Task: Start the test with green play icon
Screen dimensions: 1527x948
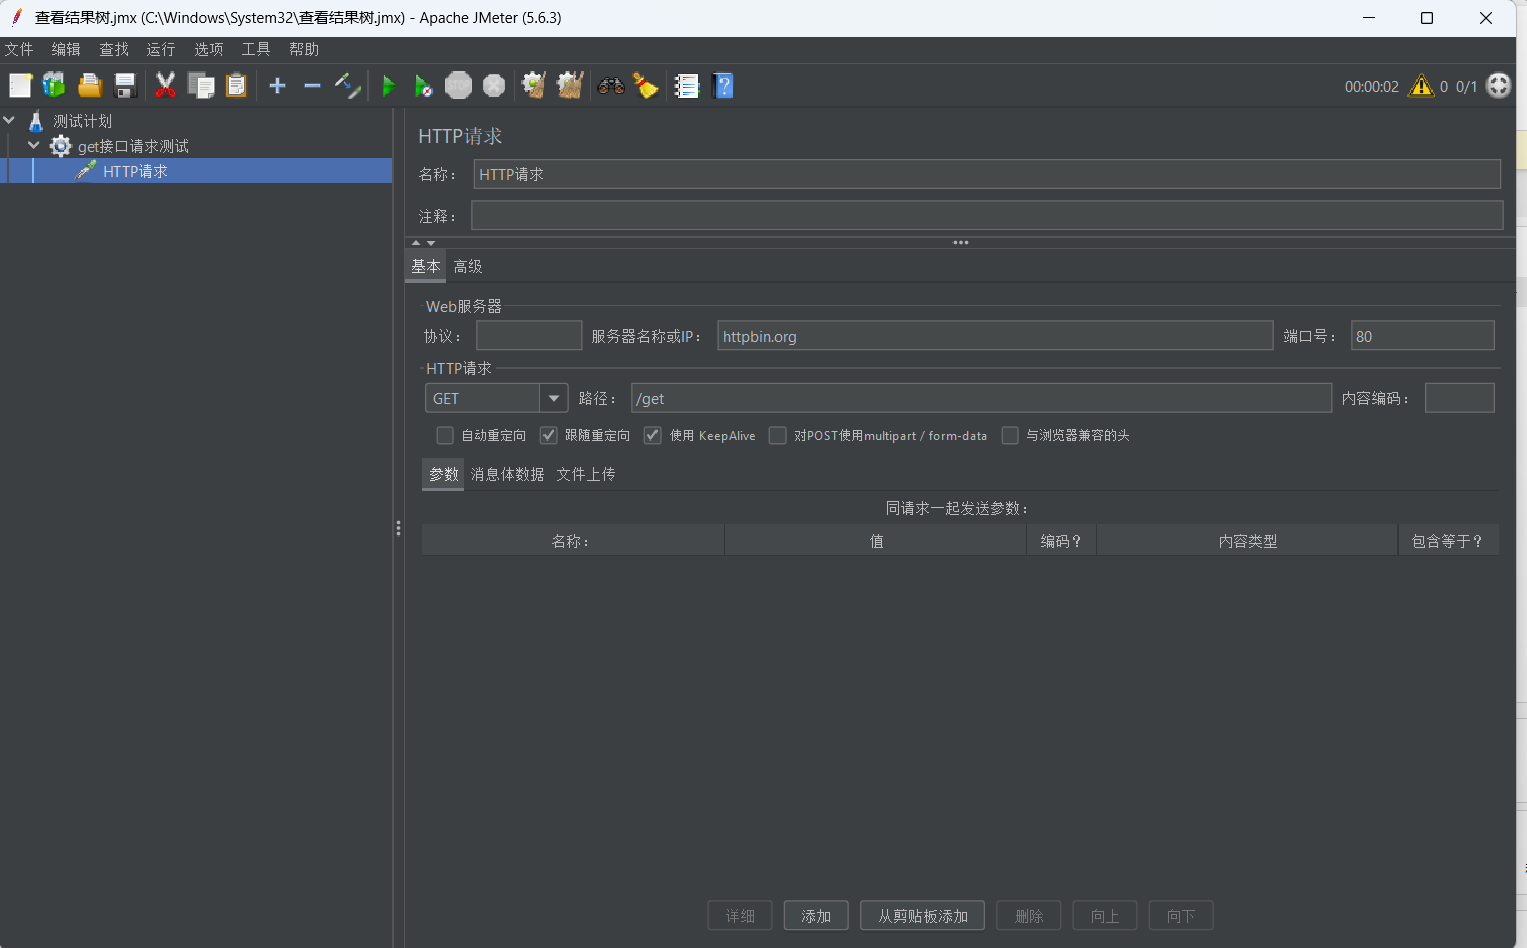Action: click(x=389, y=86)
